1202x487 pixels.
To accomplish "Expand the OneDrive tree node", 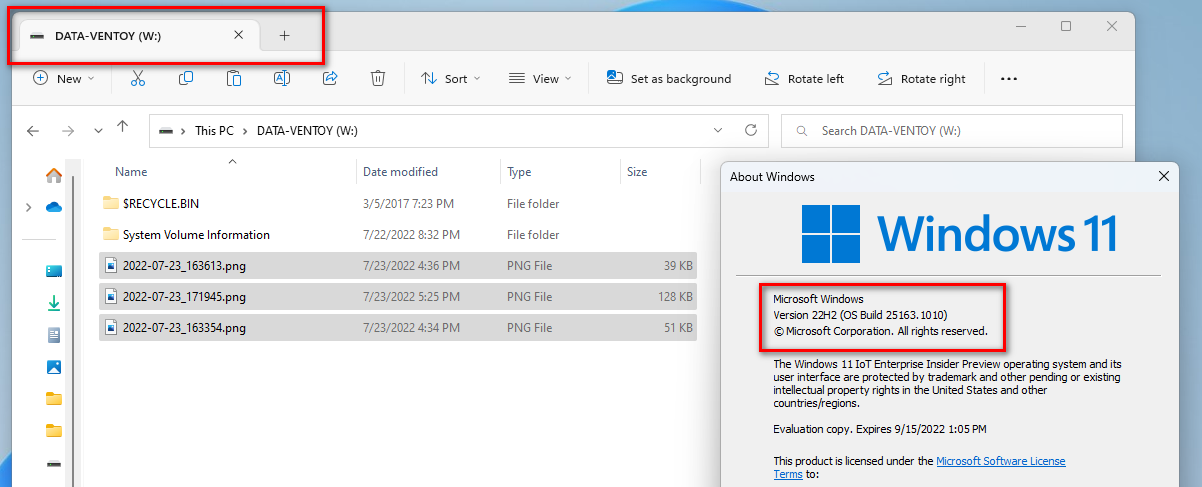I will point(27,207).
